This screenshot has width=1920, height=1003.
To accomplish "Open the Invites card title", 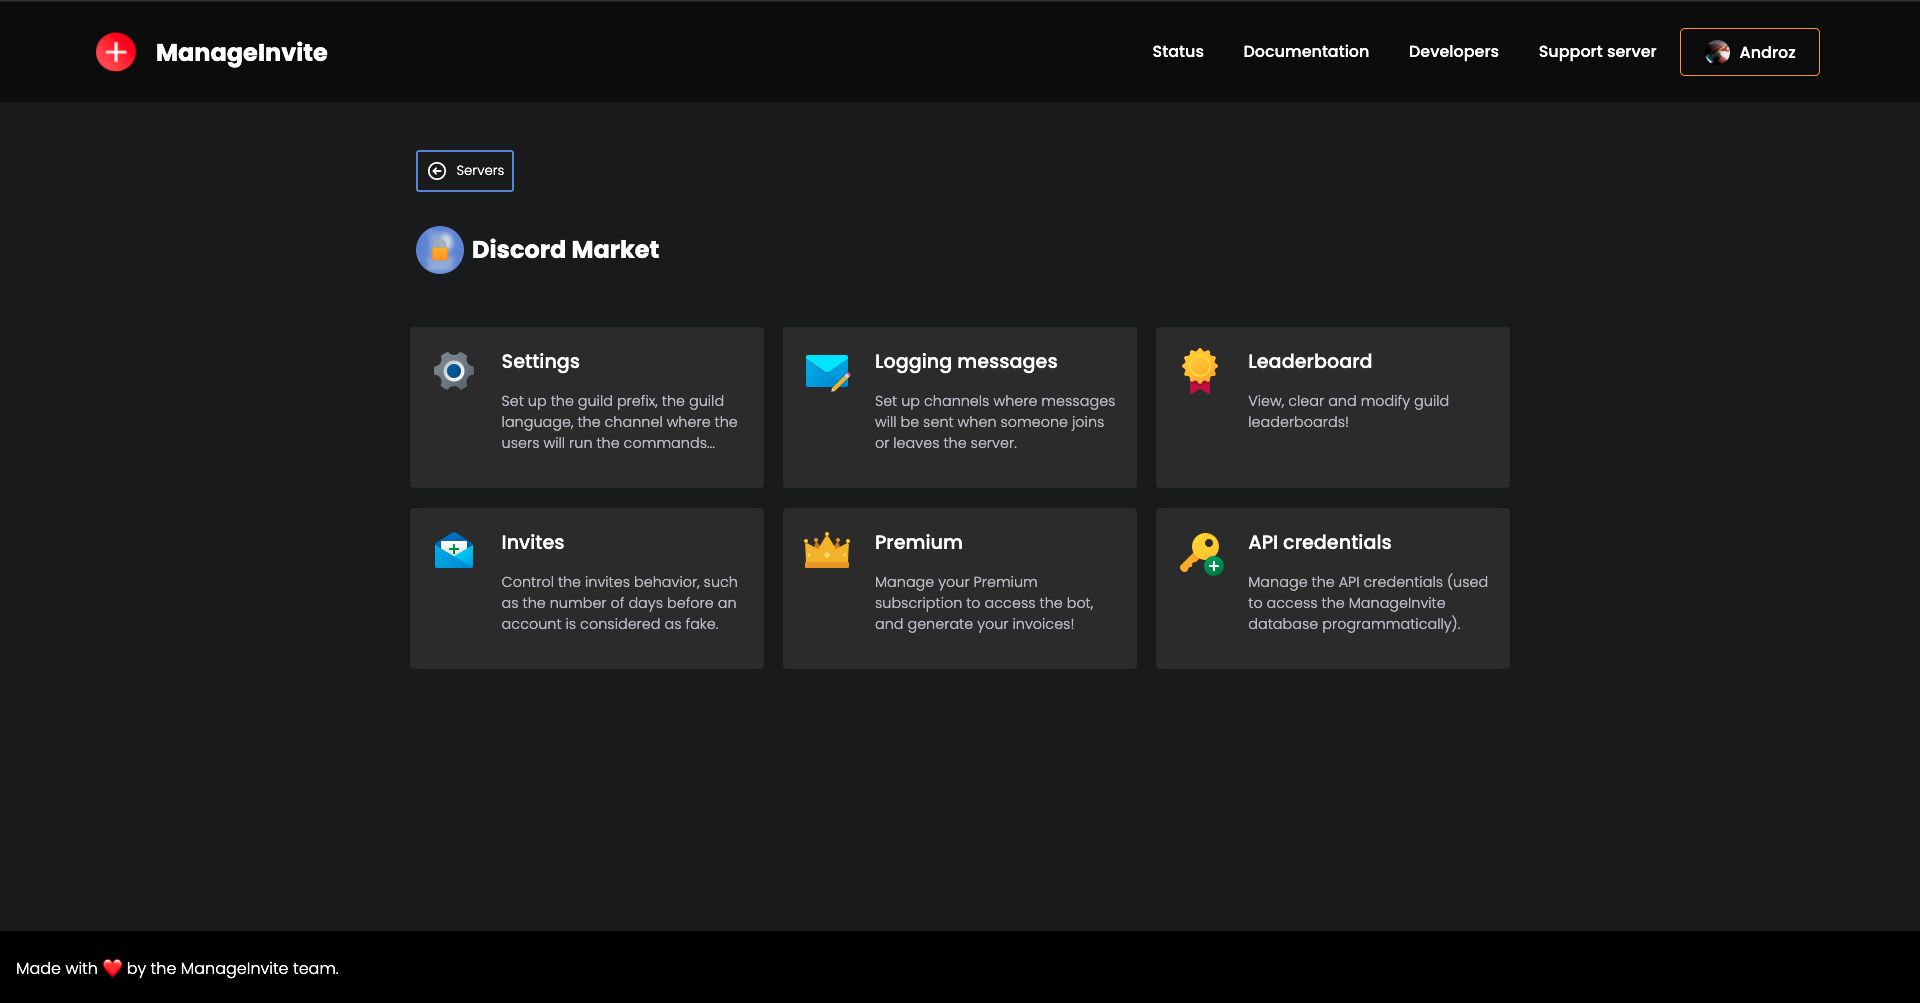I will [533, 543].
